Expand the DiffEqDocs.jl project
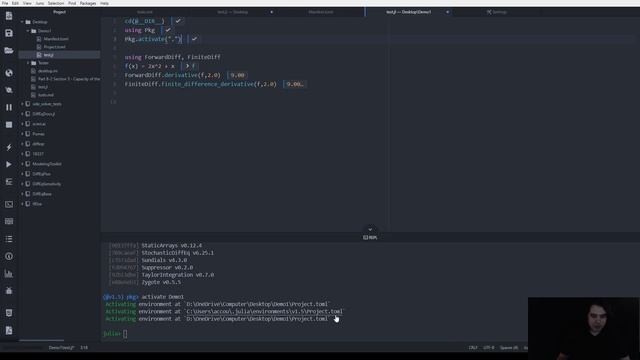The height and width of the screenshot is (360, 640). pyautogui.click(x=22, y=114)
